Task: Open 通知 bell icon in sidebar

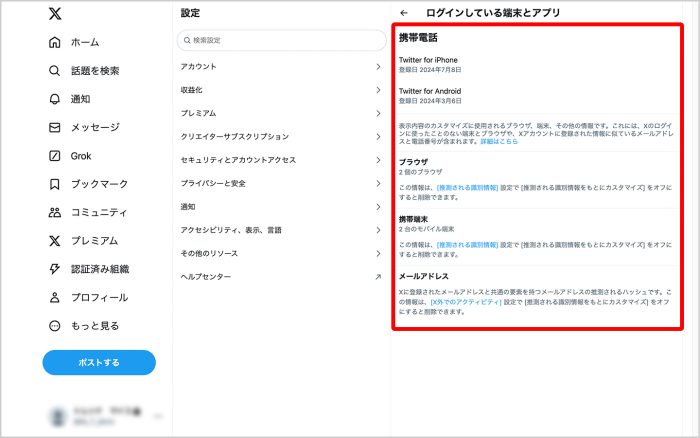Action: point(55,99)
